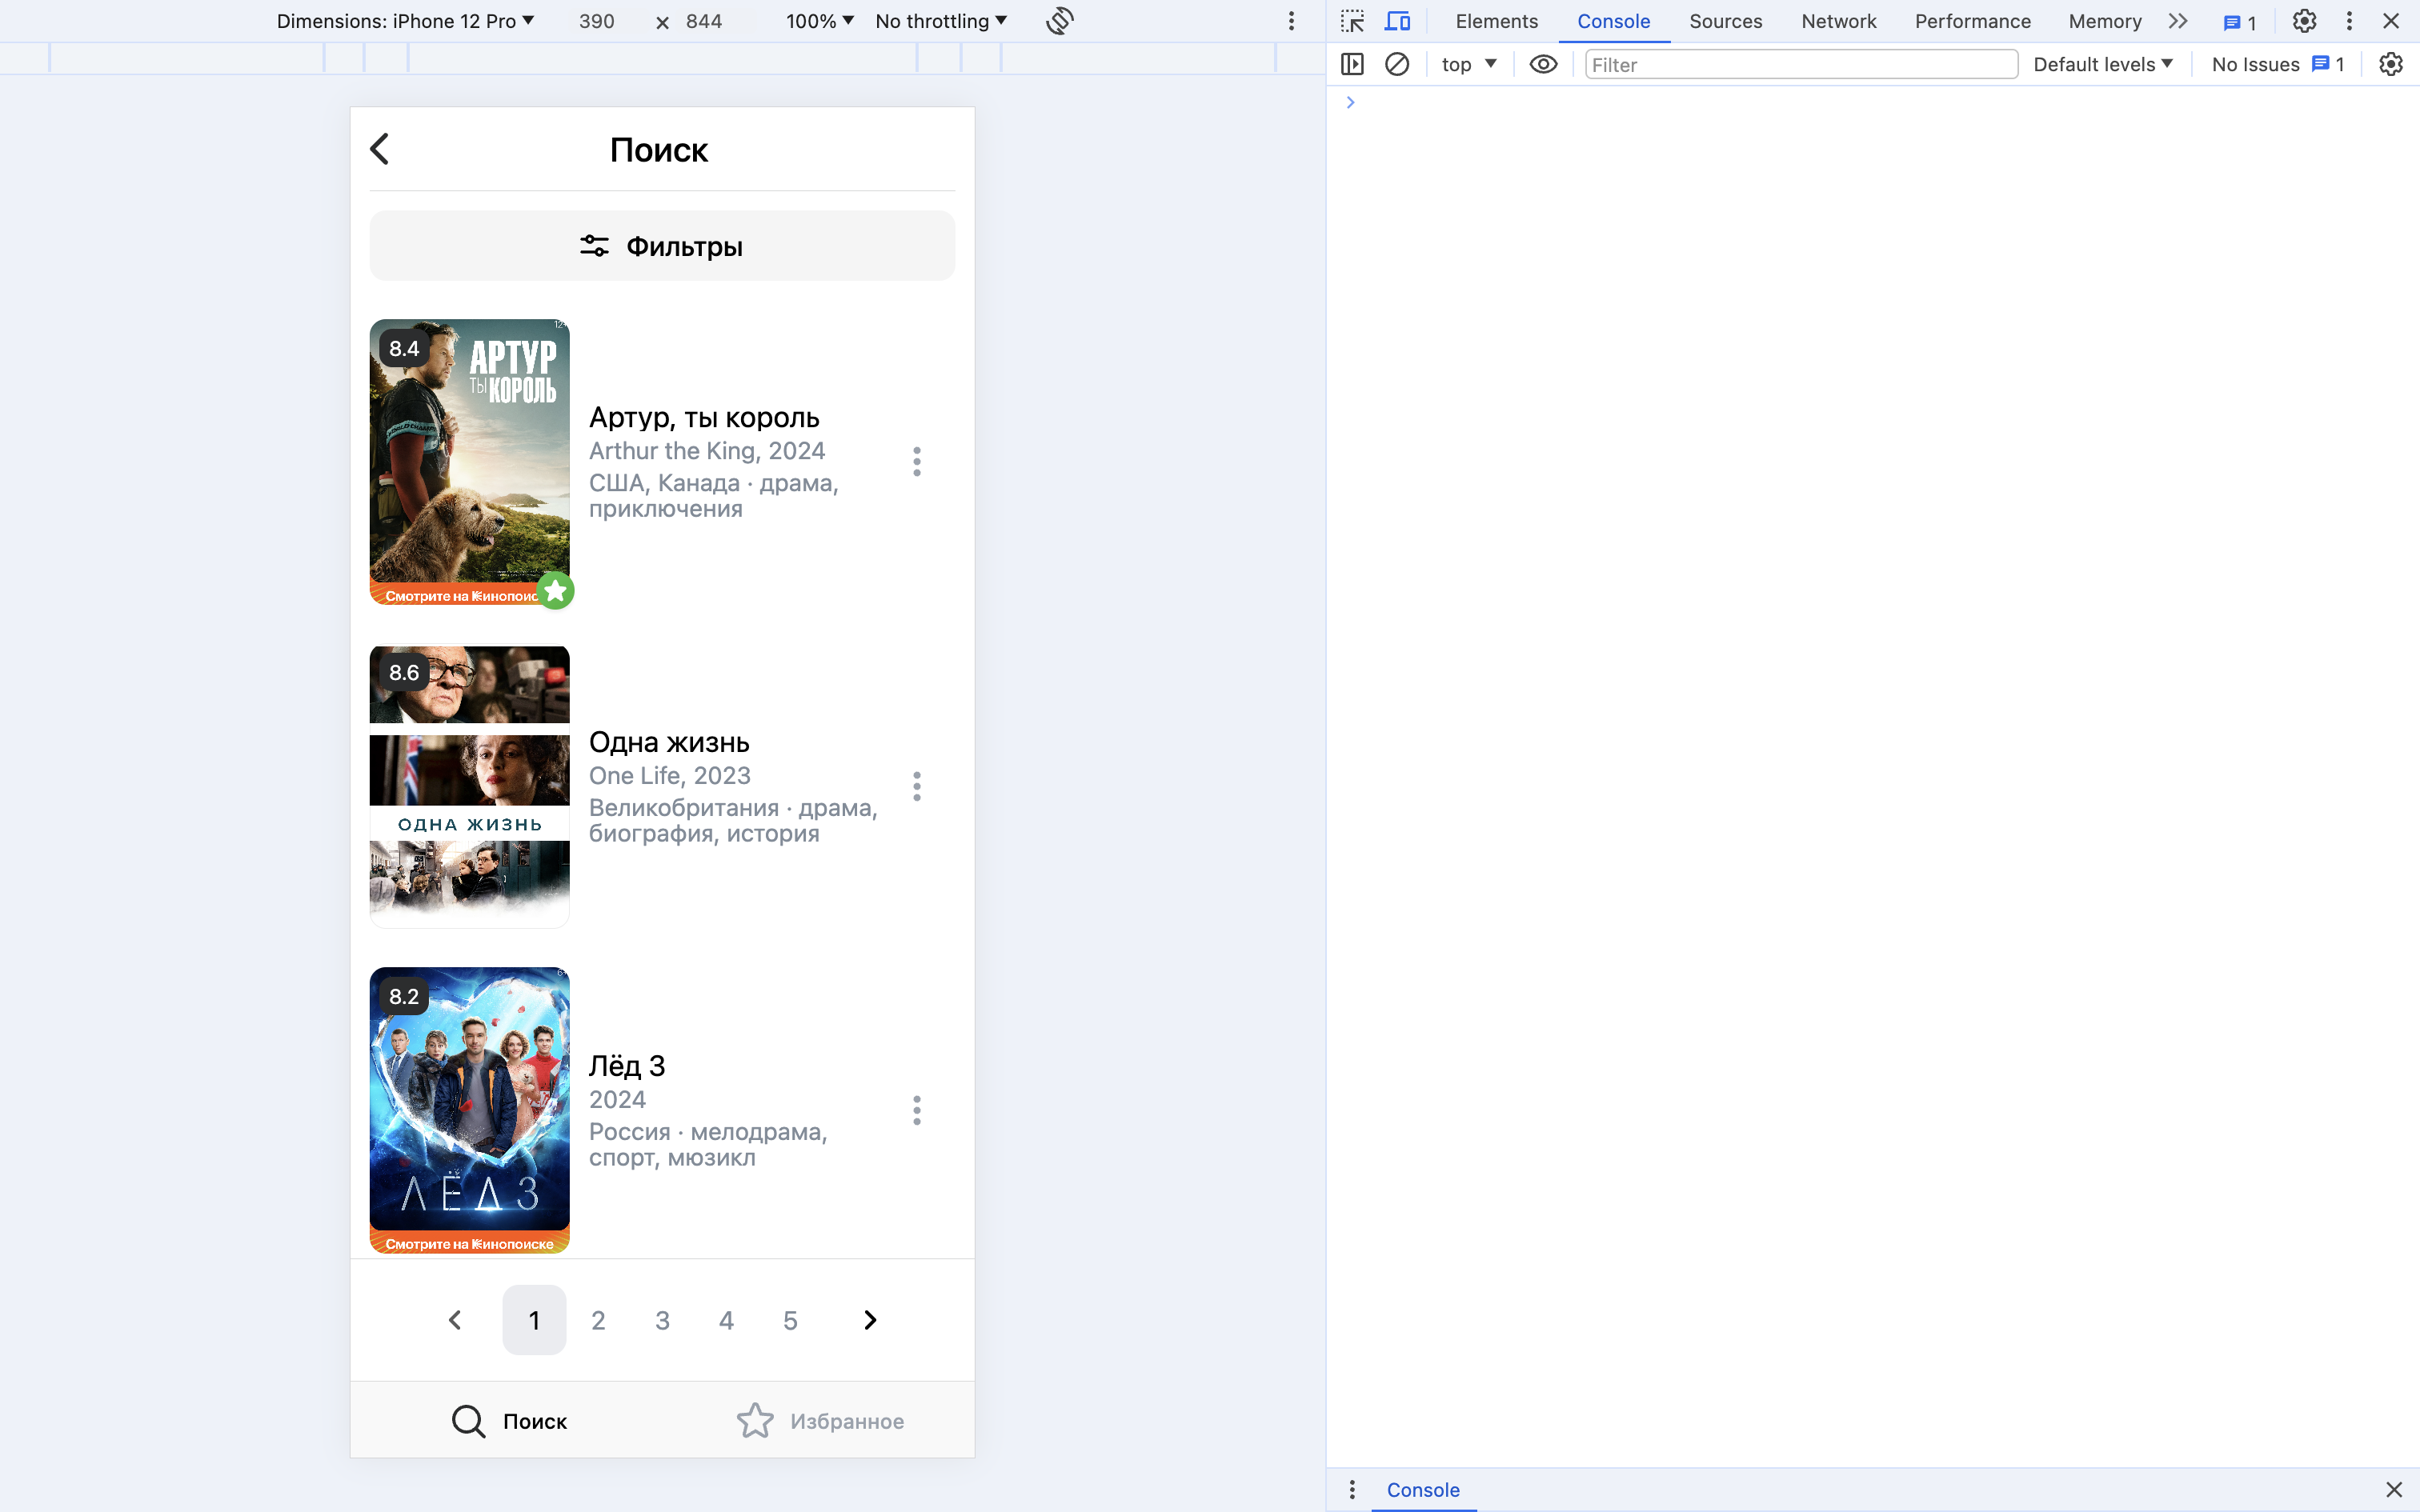Screen dimensions: 2420x1512
Task: Toggle the console sidebar
Action: click(1352, 64)
